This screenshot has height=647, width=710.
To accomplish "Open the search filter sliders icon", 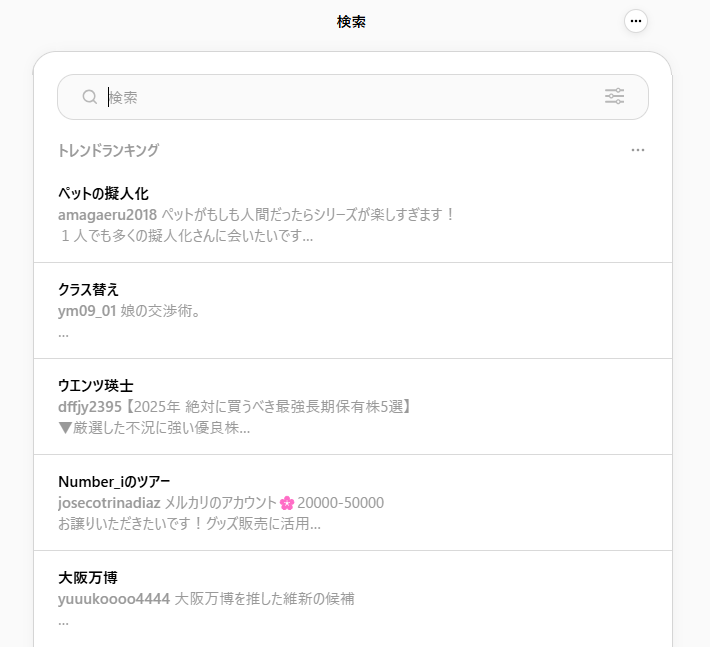I will tap(614, 96).
